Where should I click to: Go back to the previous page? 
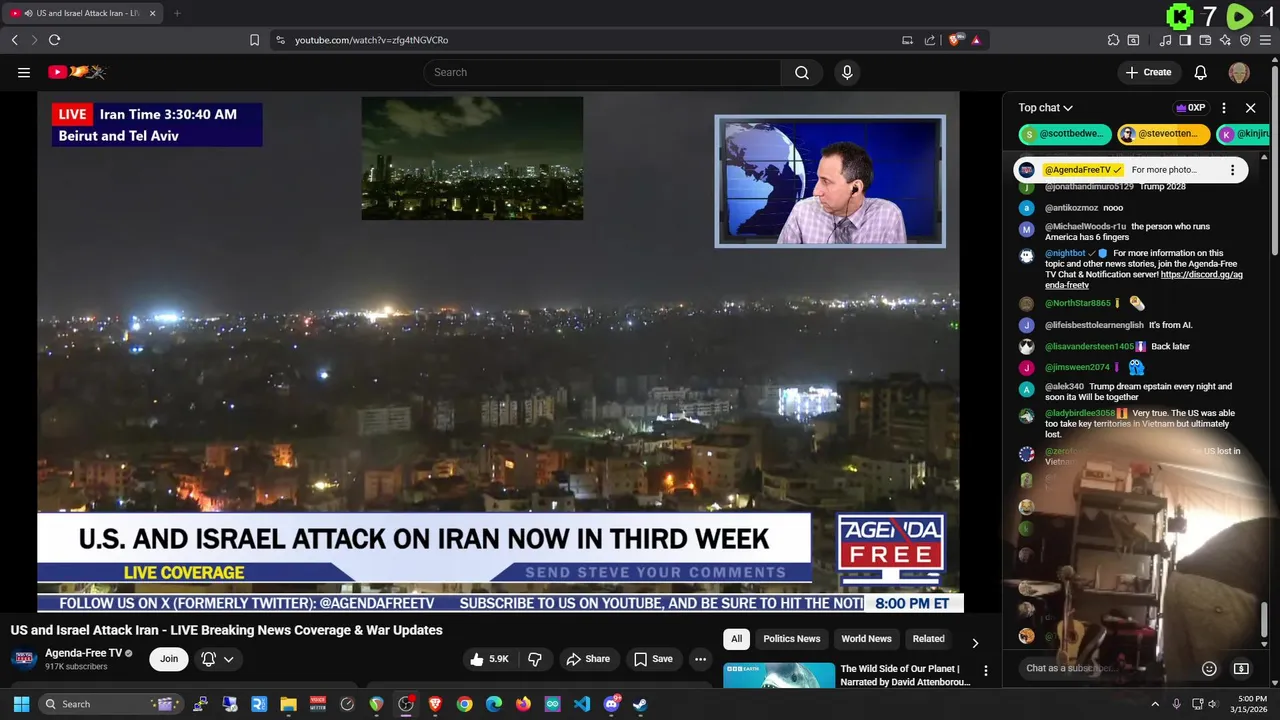coord(14,40)
